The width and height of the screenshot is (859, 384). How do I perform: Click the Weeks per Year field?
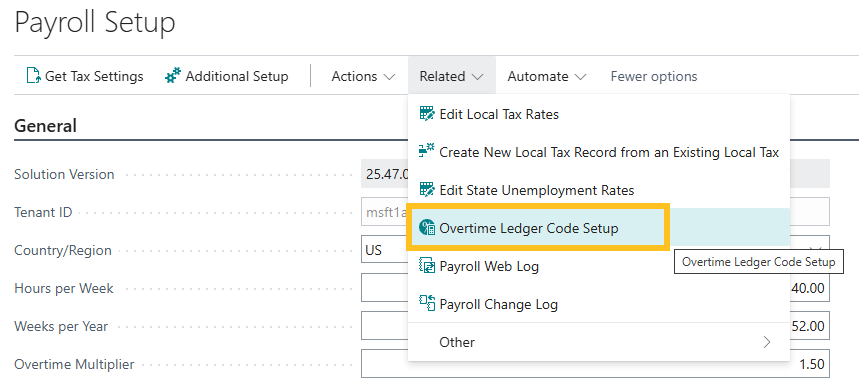click(595, 326)
